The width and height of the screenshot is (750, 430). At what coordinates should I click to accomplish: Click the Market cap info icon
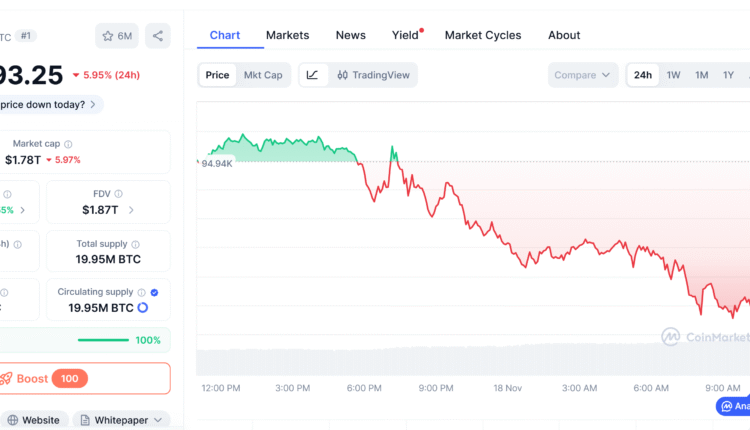68,145
